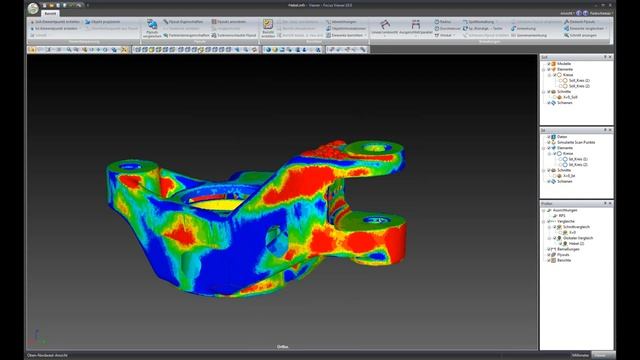Image resolution: width=640 pixels, height=360 pixels.
Task: Click the Daten node icon in Ist panel
Action: click(554, 137)
